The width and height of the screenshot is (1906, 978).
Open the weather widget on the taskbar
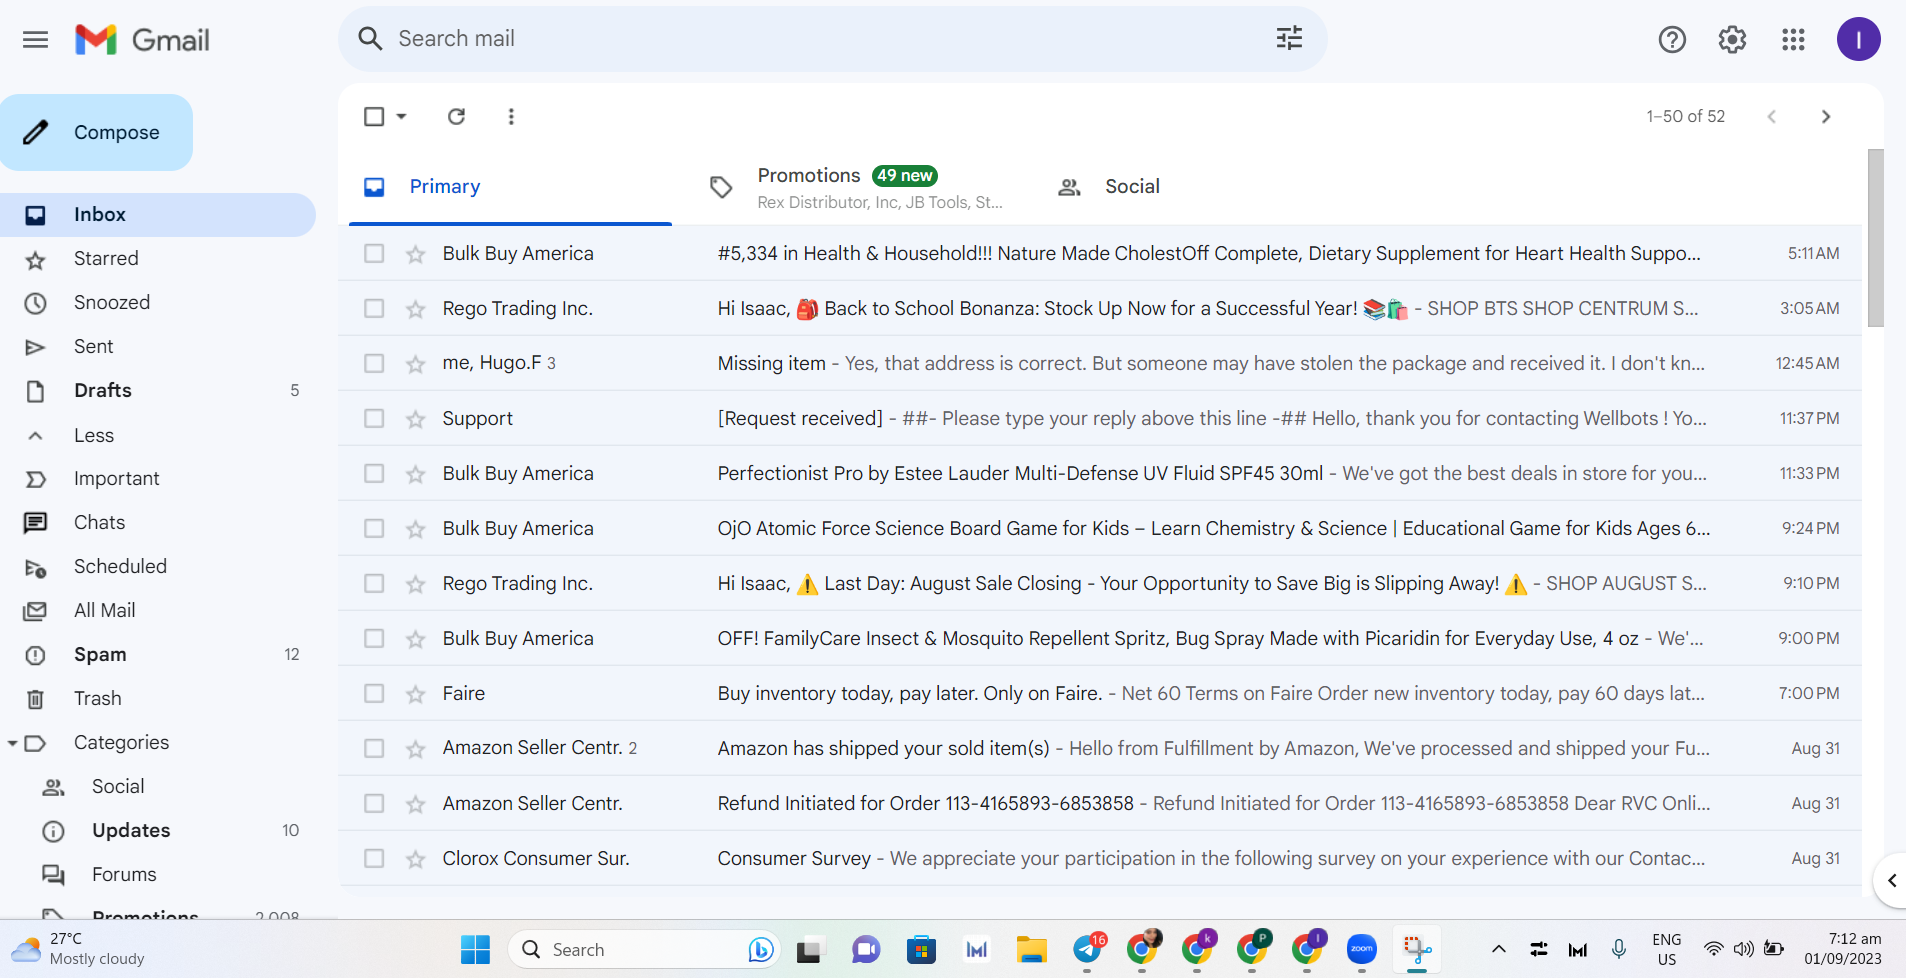tap(78, 949)
